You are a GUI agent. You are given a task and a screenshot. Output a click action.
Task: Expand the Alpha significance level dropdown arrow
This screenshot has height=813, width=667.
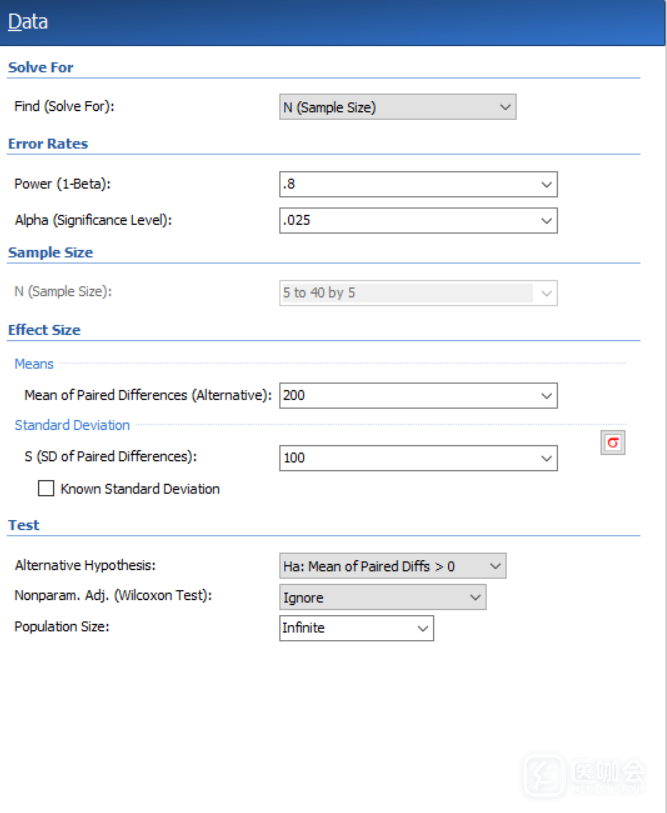[546, 220]
